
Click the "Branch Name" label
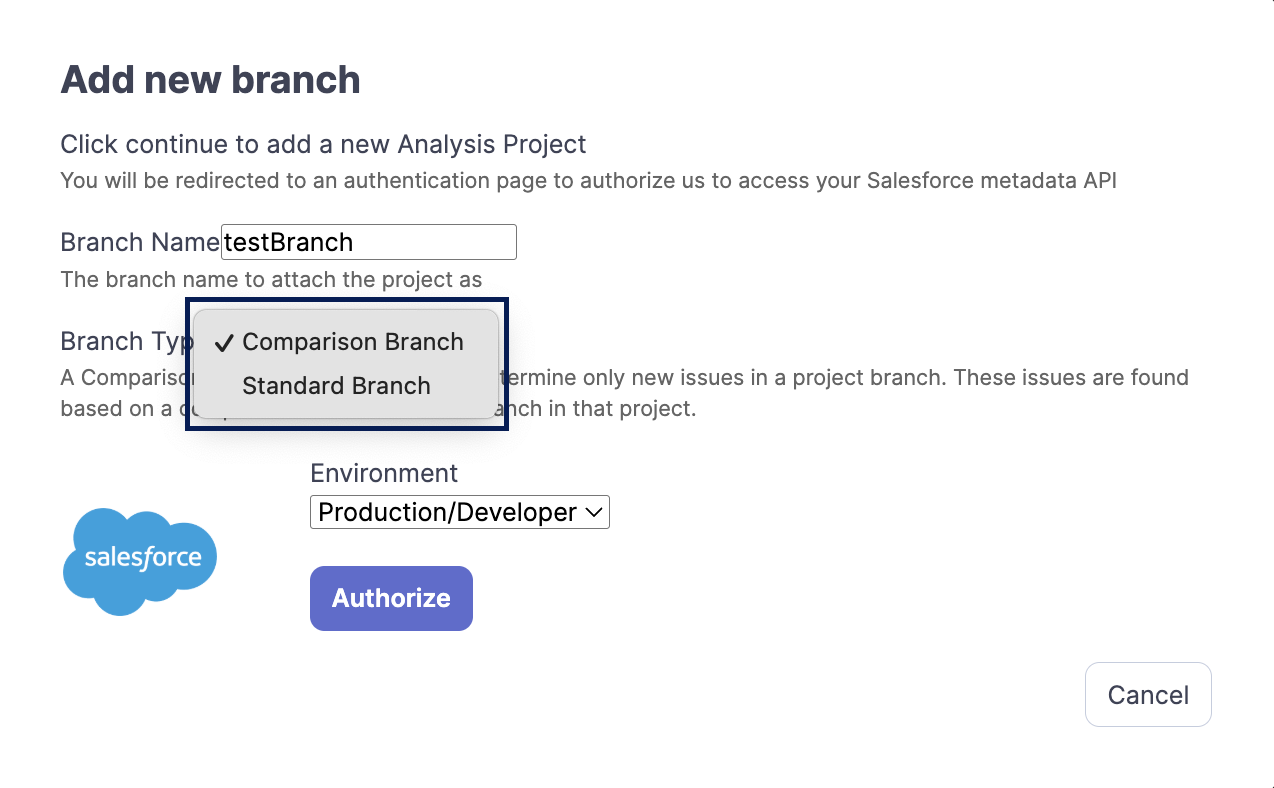[140, 242]
